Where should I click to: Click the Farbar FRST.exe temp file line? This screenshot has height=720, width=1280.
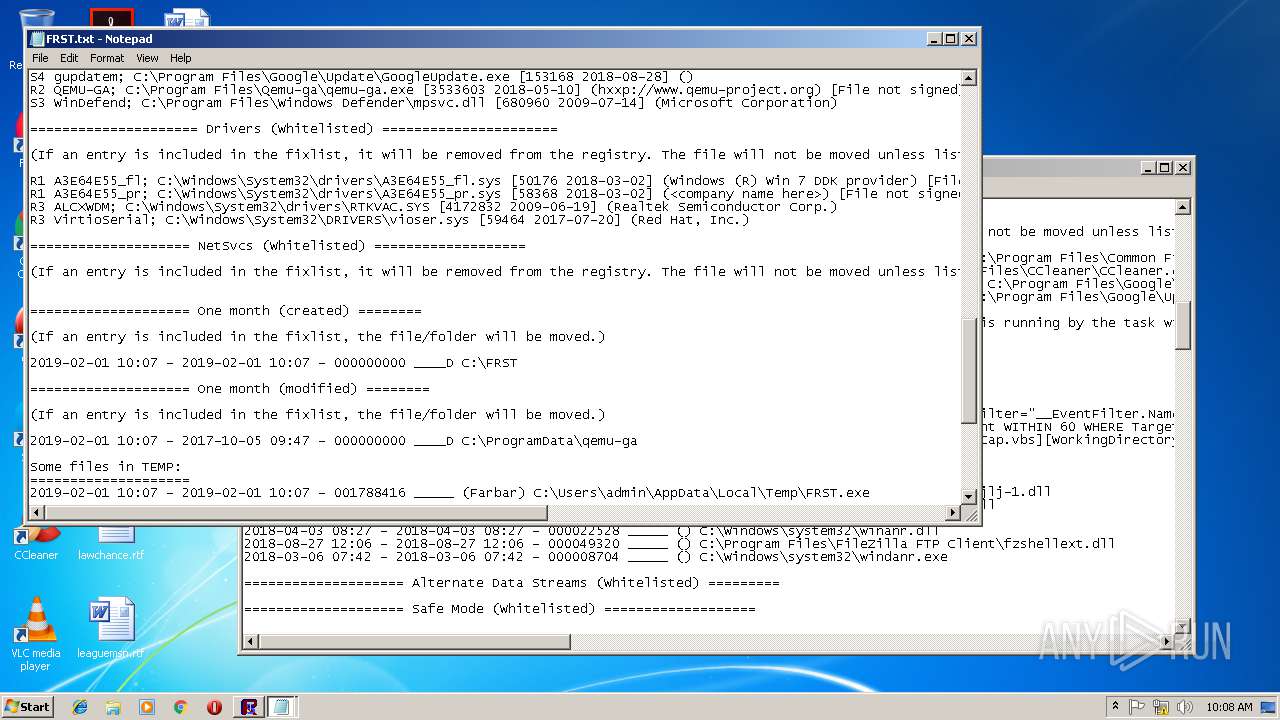point(449,492)
